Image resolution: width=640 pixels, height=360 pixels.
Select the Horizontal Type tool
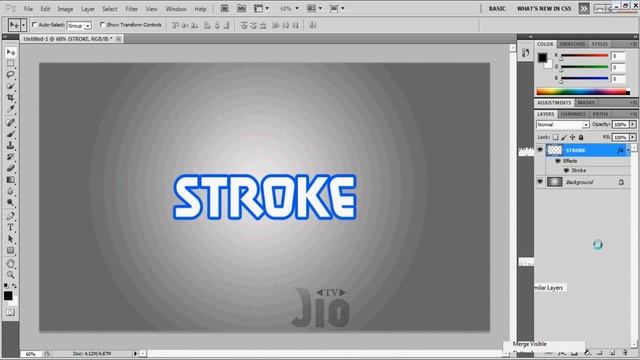pos(11,227)
